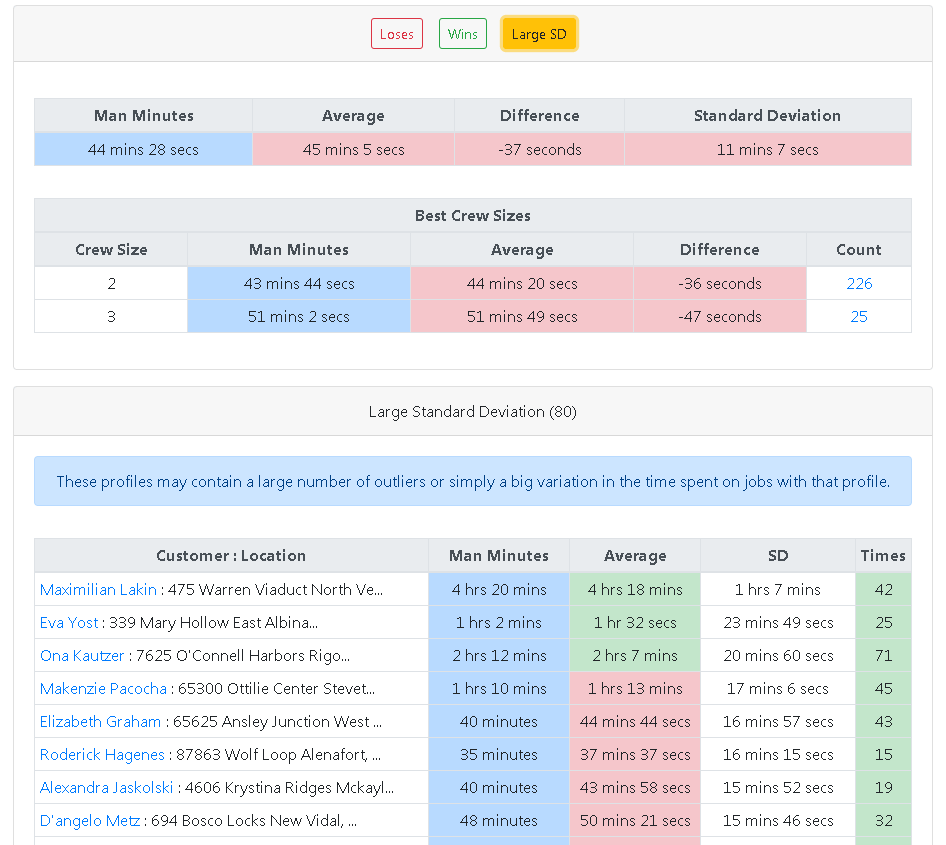This screenshot has width=946, height=845.
Task: Click the Customer : Location column header
Action: click(231, 555)
